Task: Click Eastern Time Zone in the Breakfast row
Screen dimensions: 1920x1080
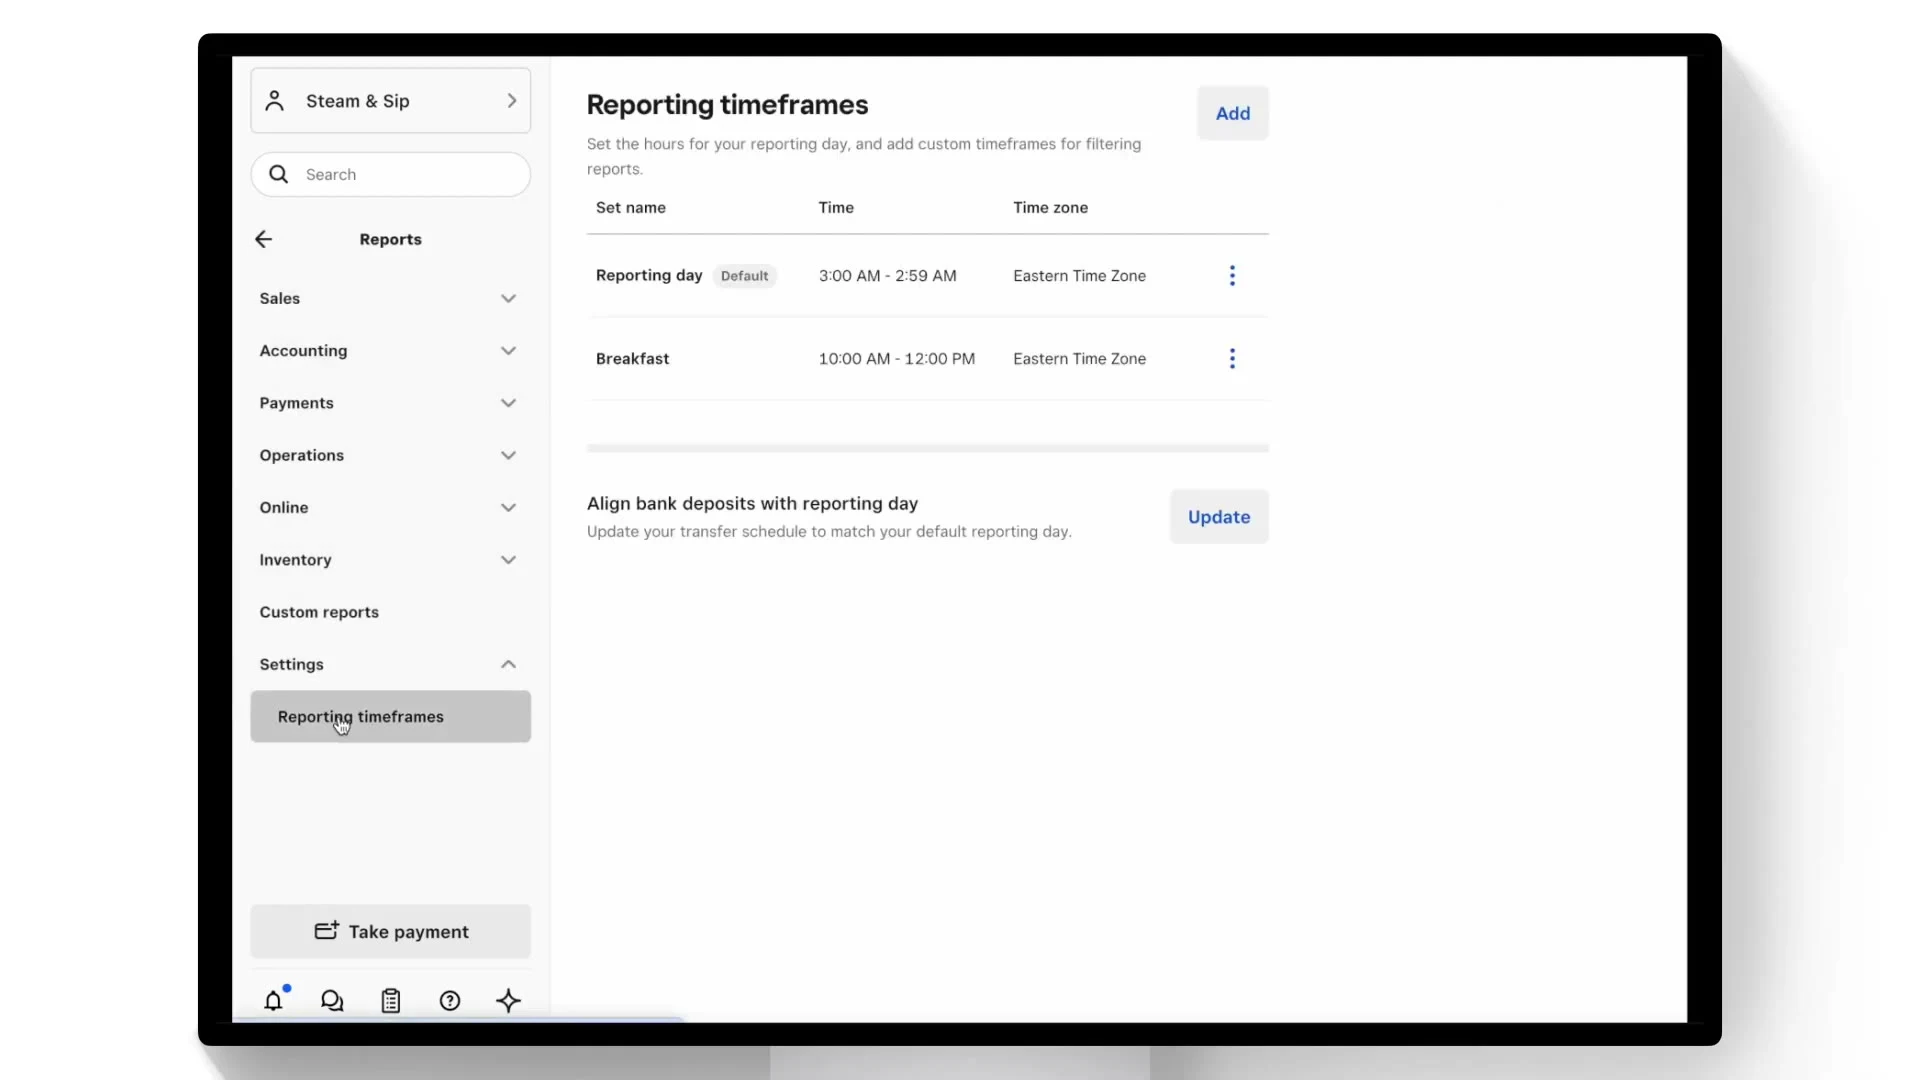Action: 1080,358
